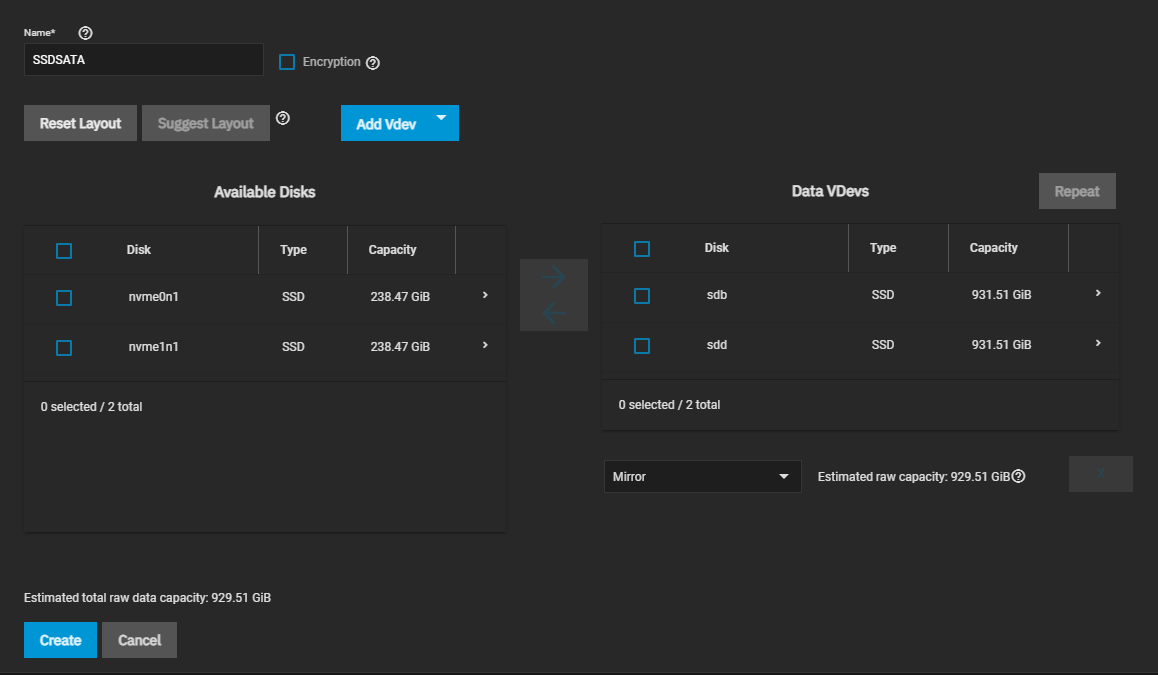
Task: Select the nvme0n1 disk name
Action: pos(154,296)
